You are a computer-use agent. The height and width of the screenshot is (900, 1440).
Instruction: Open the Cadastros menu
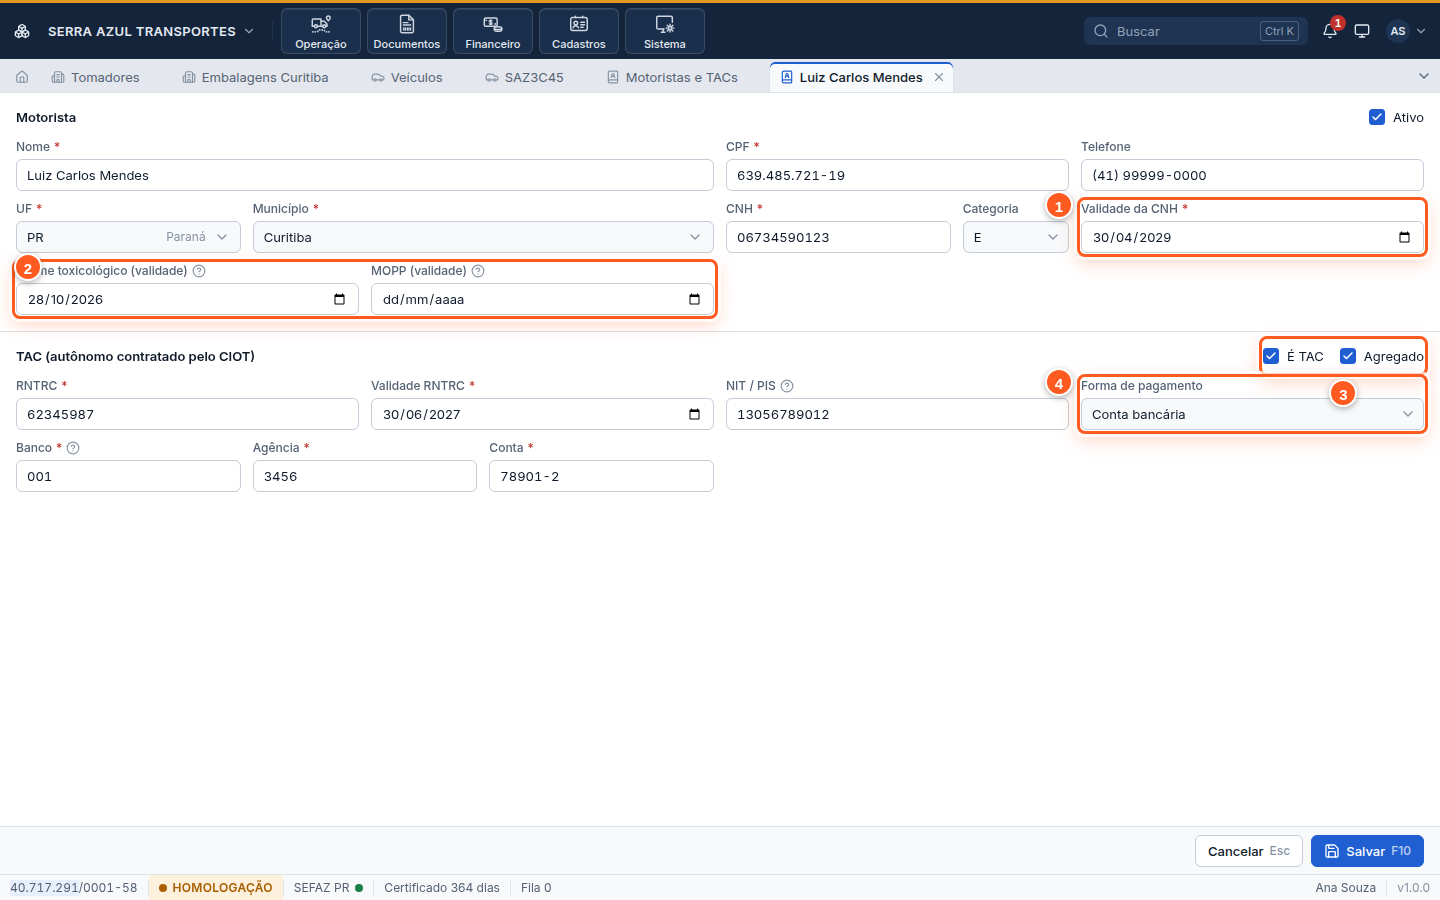(579, 31)
